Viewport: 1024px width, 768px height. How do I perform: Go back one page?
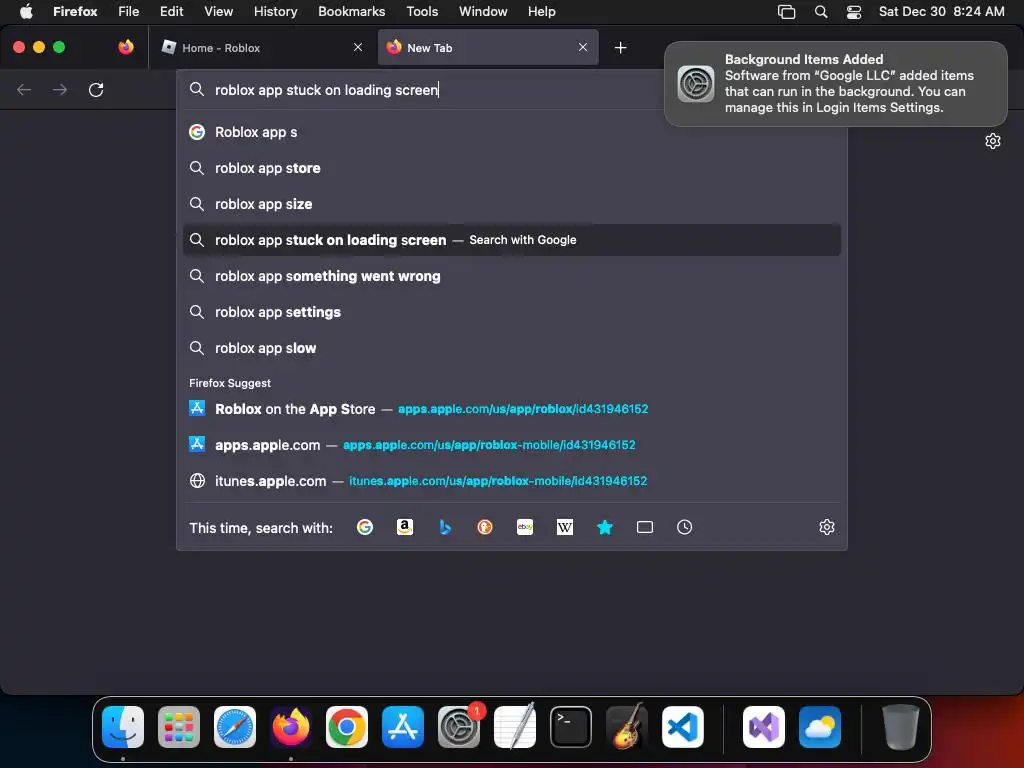(24, 89)
